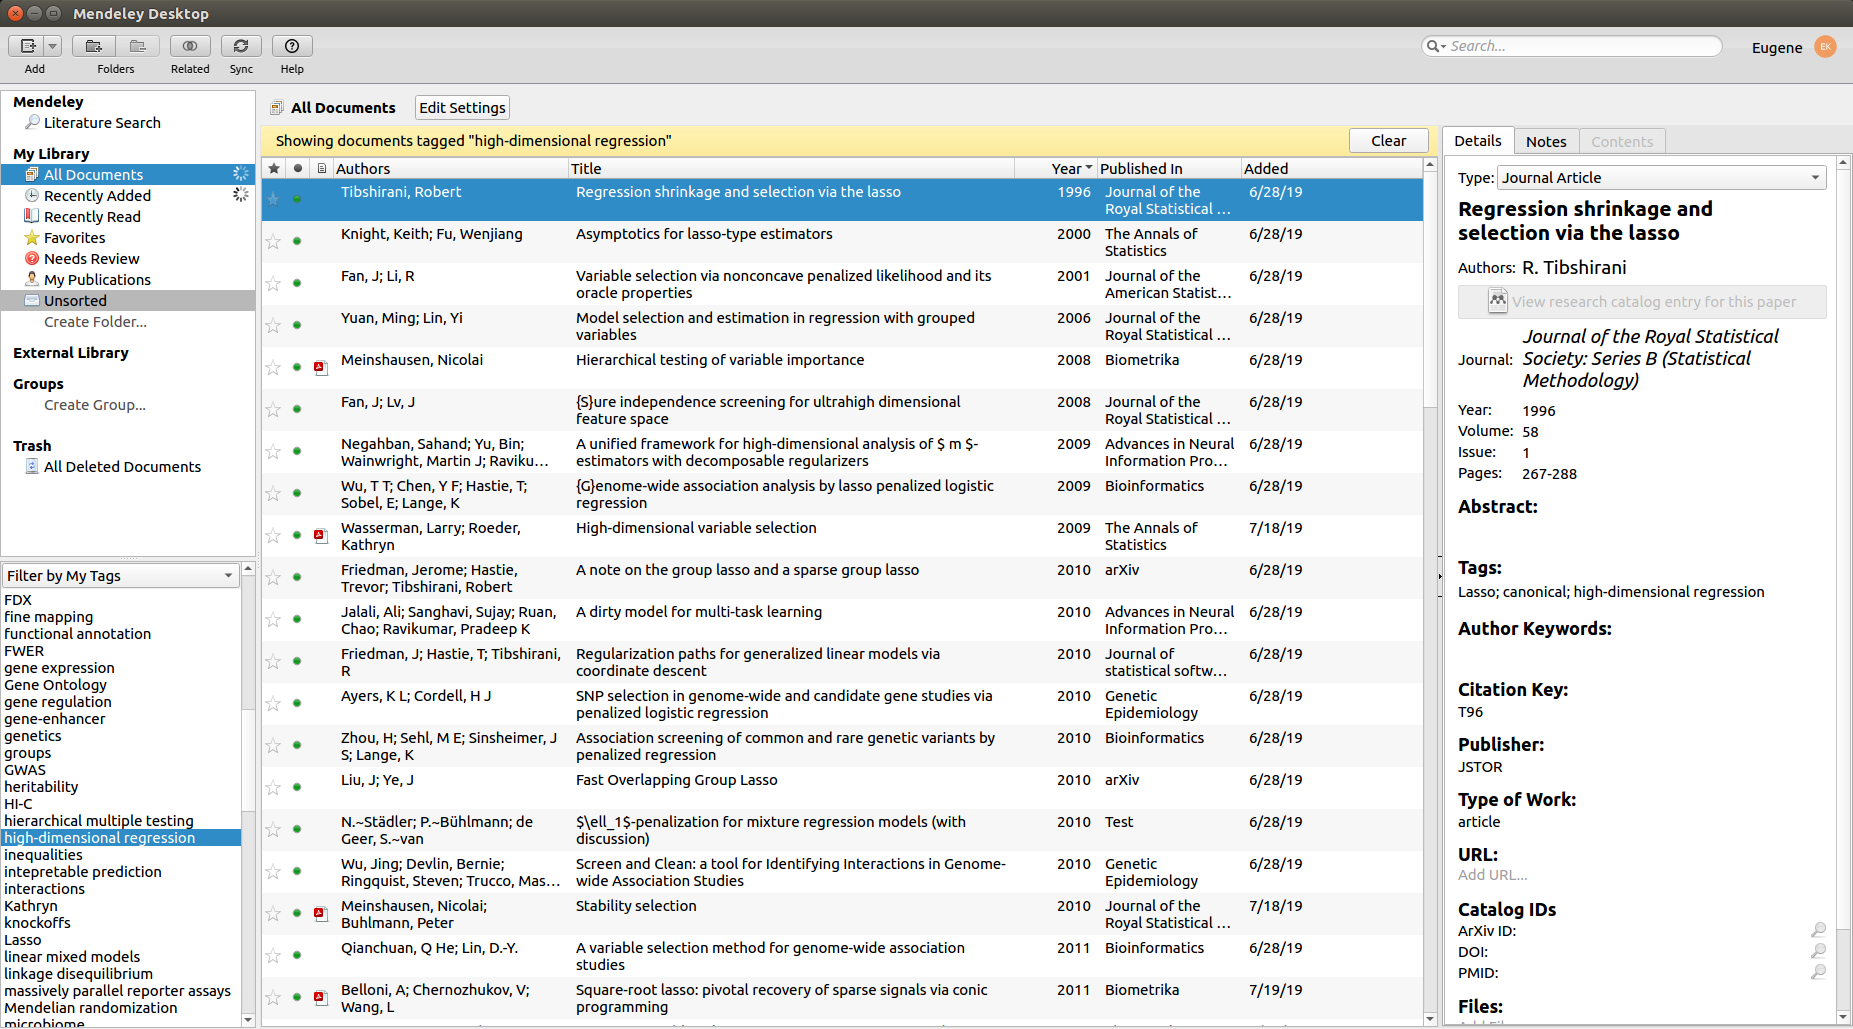1853x1029 pixels.
Task: Toggle read status for Belloni square-root lasso paper
Action: (x=297, y=997)
